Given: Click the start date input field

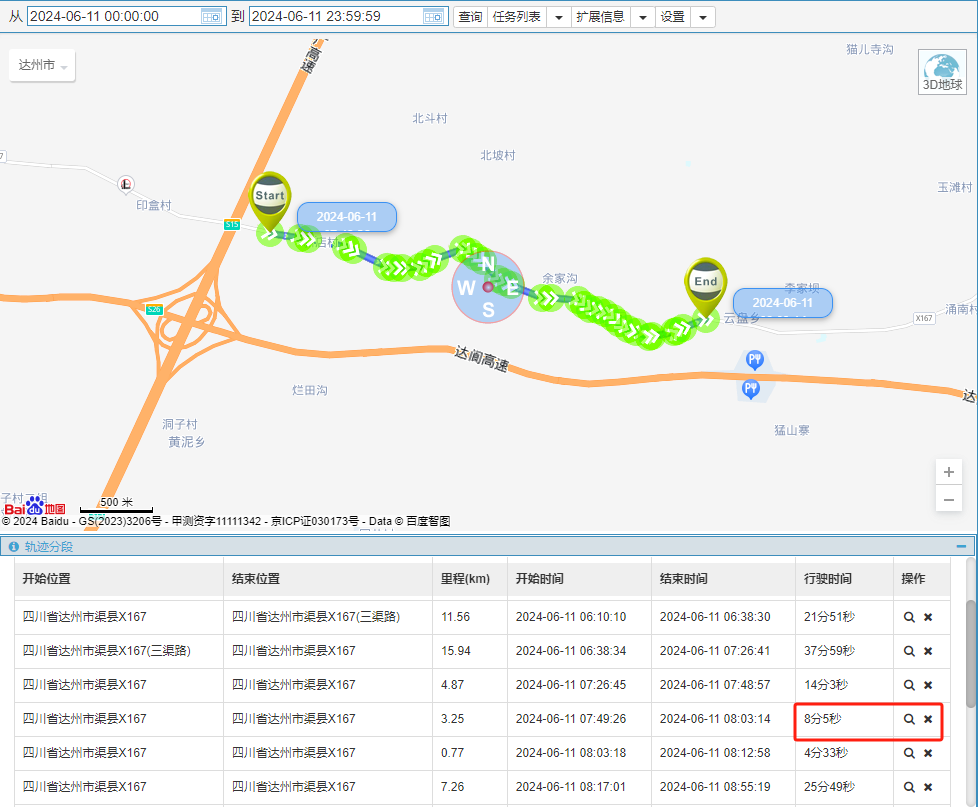Looking at the screenshot, I should 112,16.
